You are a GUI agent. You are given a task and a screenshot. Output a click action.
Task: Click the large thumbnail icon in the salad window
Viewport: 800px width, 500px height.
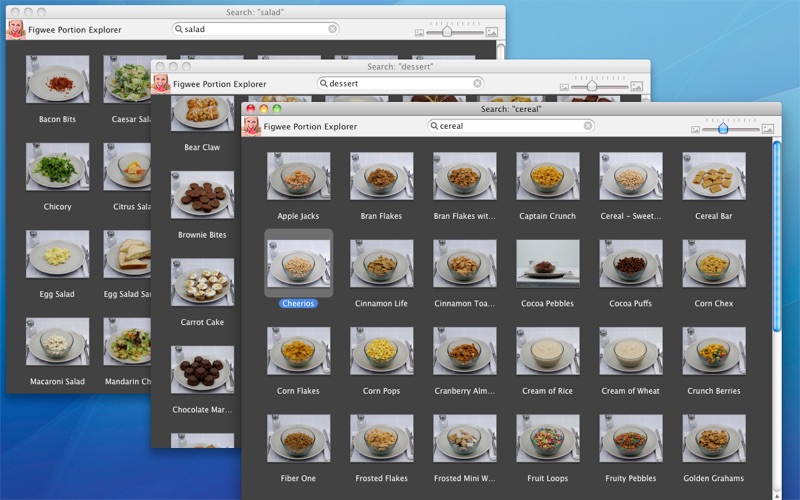(491, 32)
